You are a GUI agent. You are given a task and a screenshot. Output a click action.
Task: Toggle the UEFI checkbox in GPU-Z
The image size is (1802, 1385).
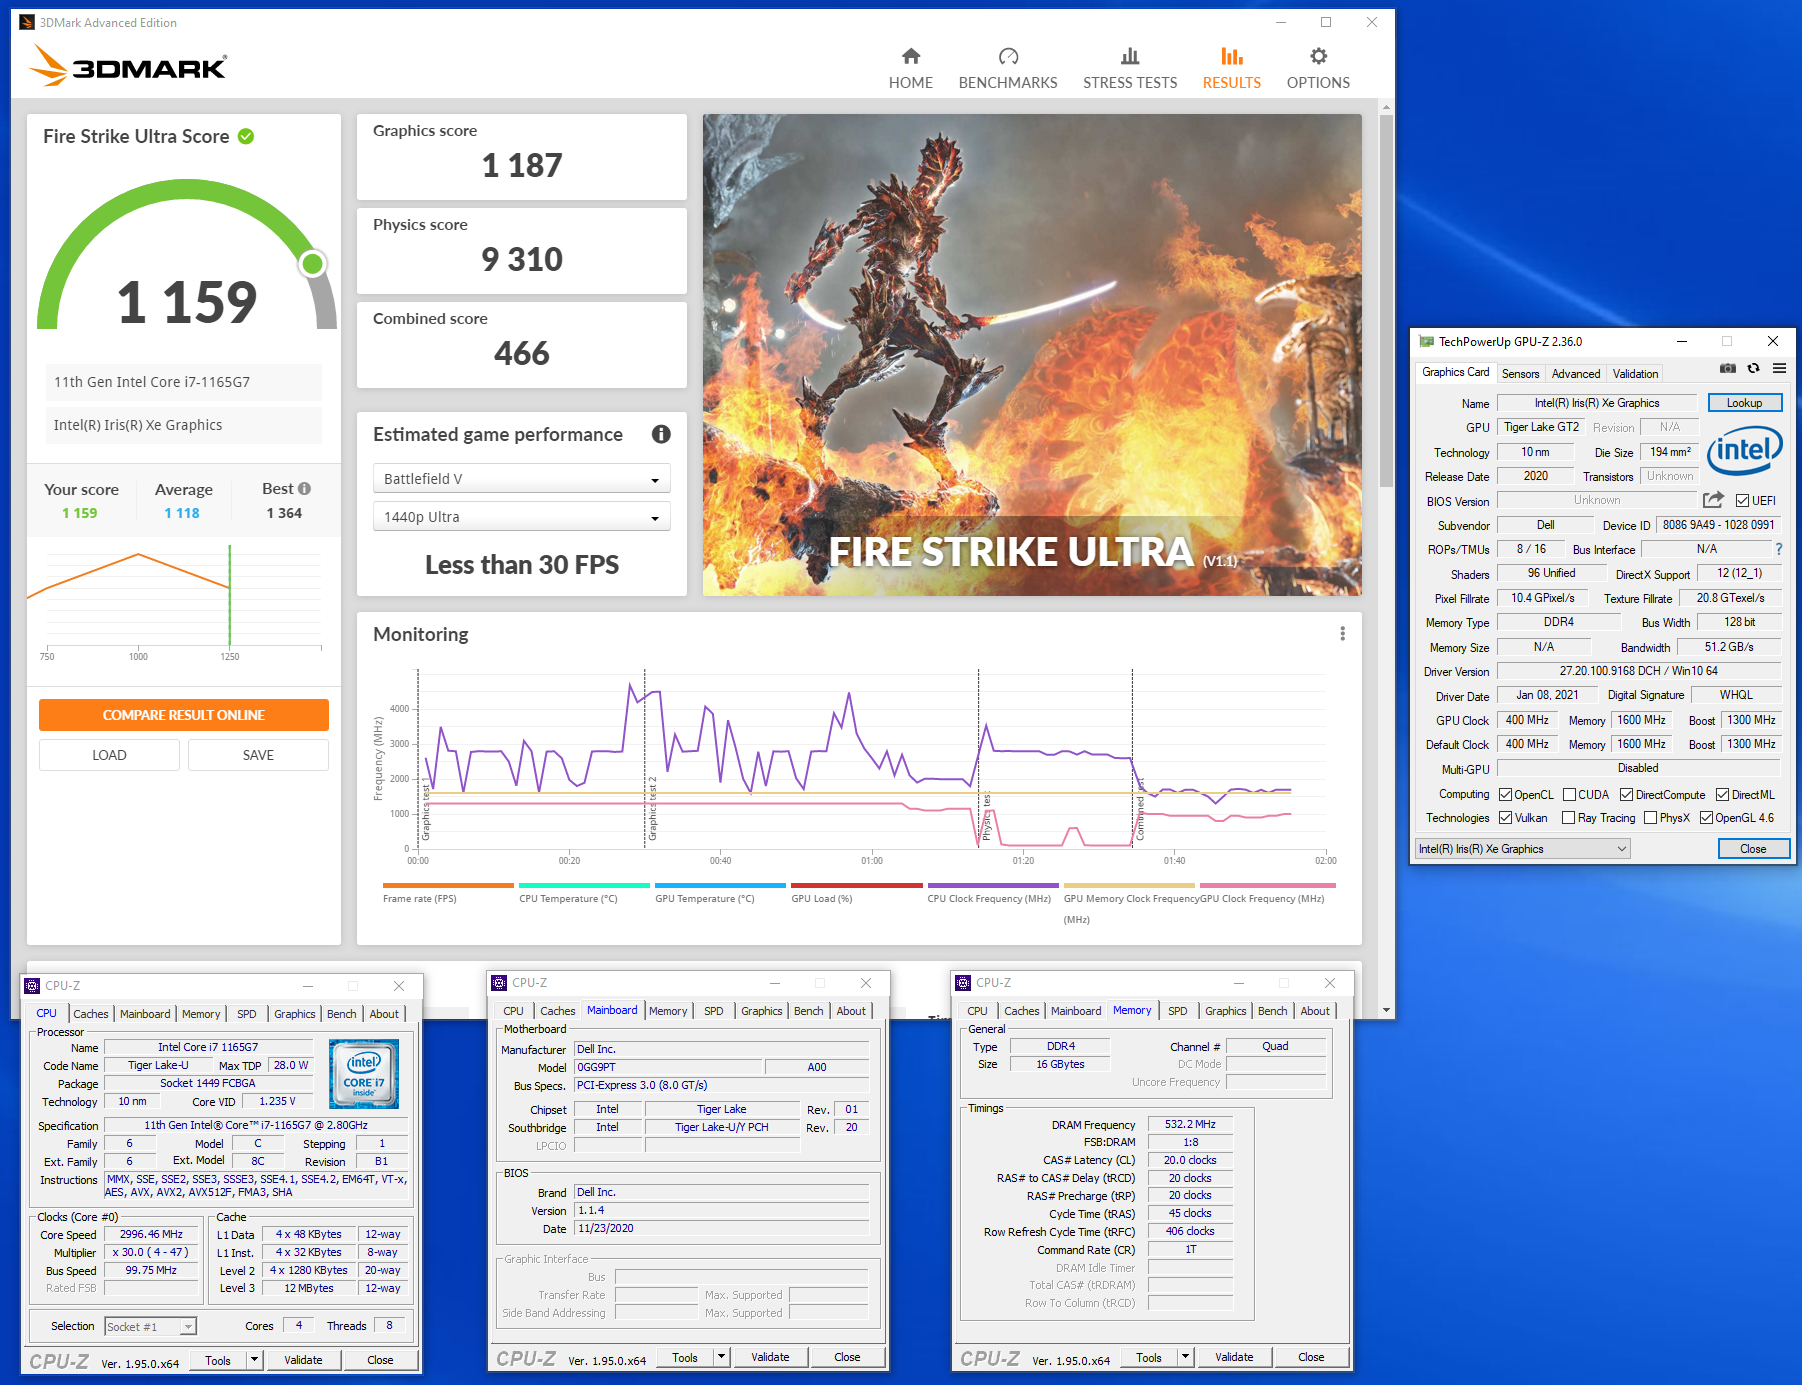coord(1742,501)
